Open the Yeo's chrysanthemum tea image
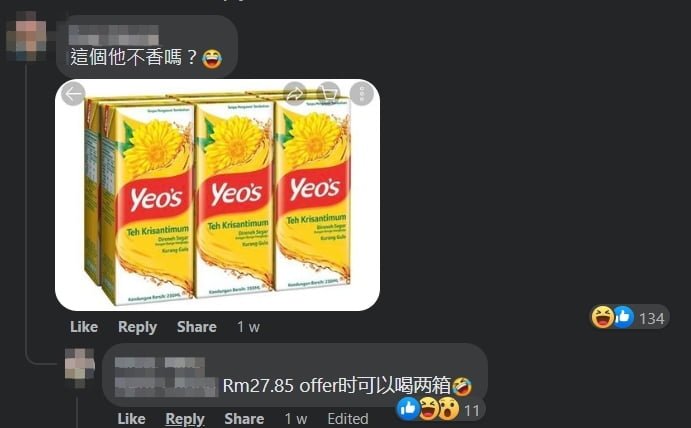This screenshot has height=428, width=691. pos(217,195)
